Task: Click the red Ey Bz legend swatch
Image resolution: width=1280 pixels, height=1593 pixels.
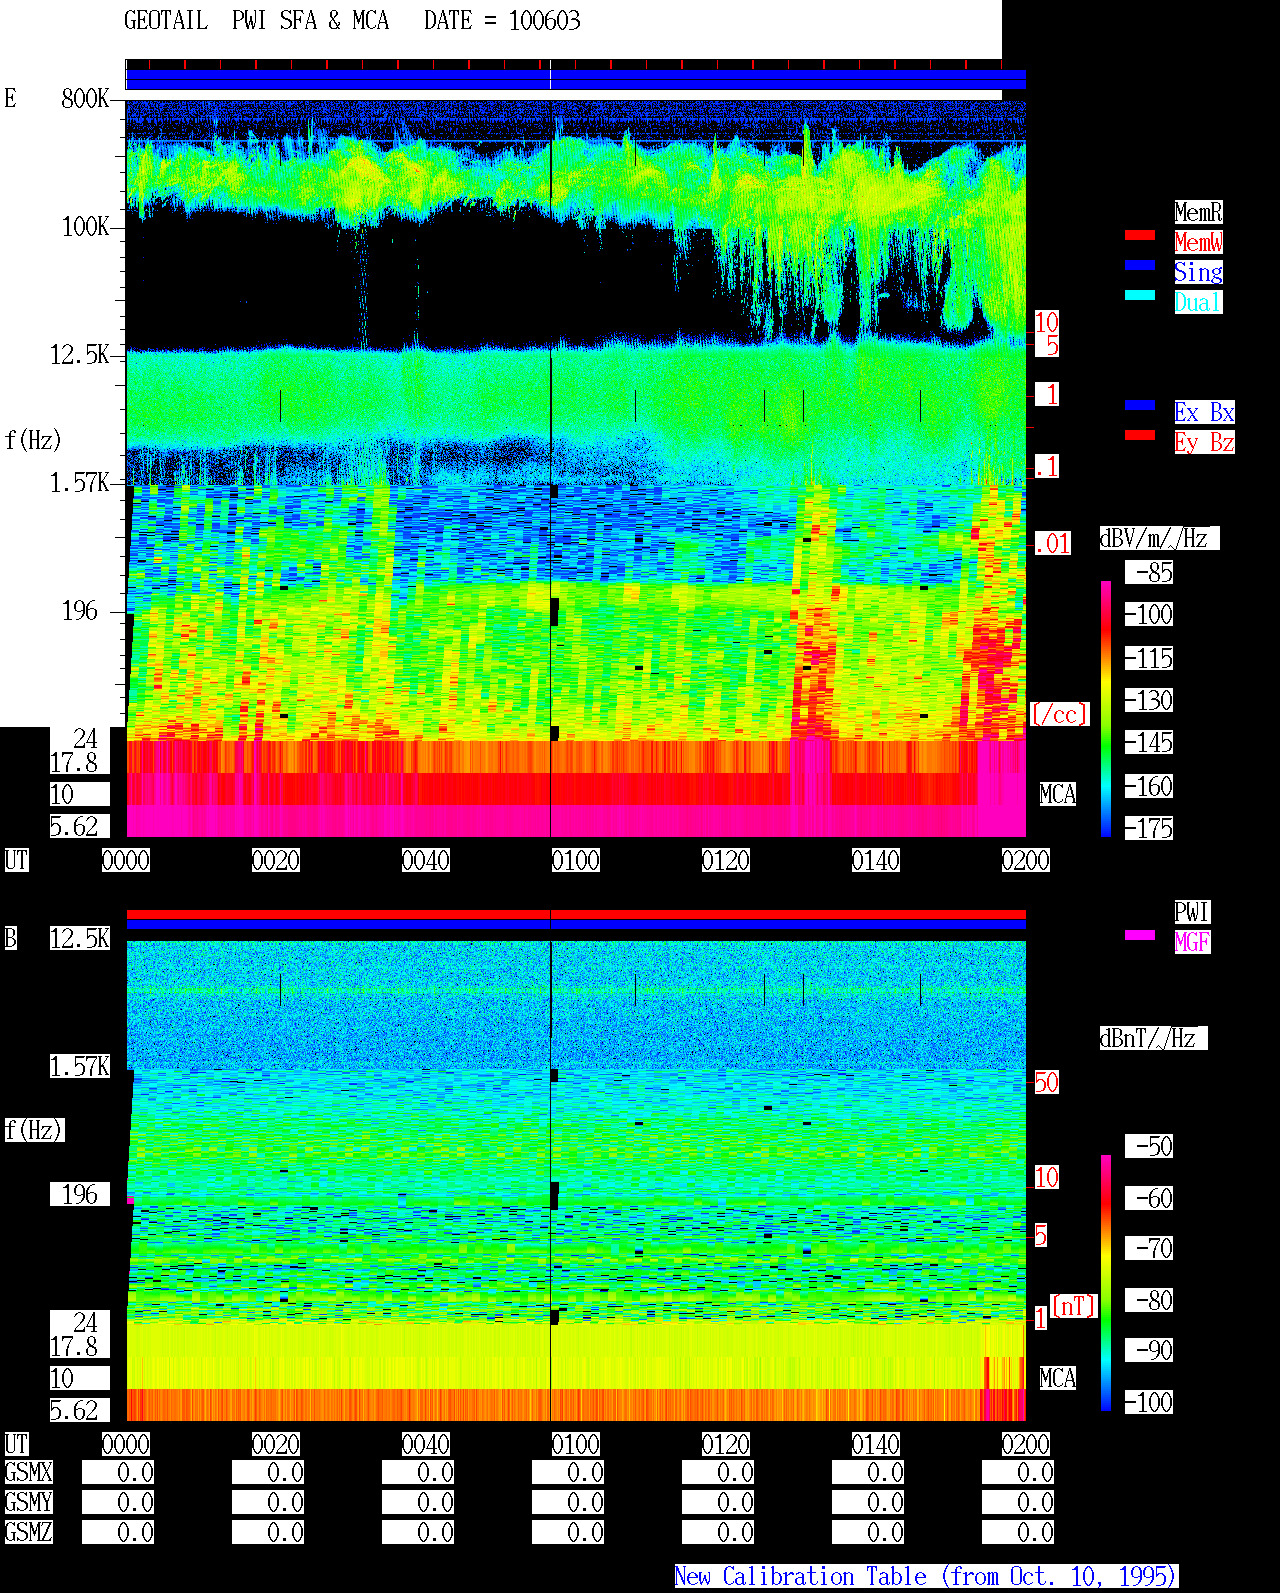Action: [1140, 435]
